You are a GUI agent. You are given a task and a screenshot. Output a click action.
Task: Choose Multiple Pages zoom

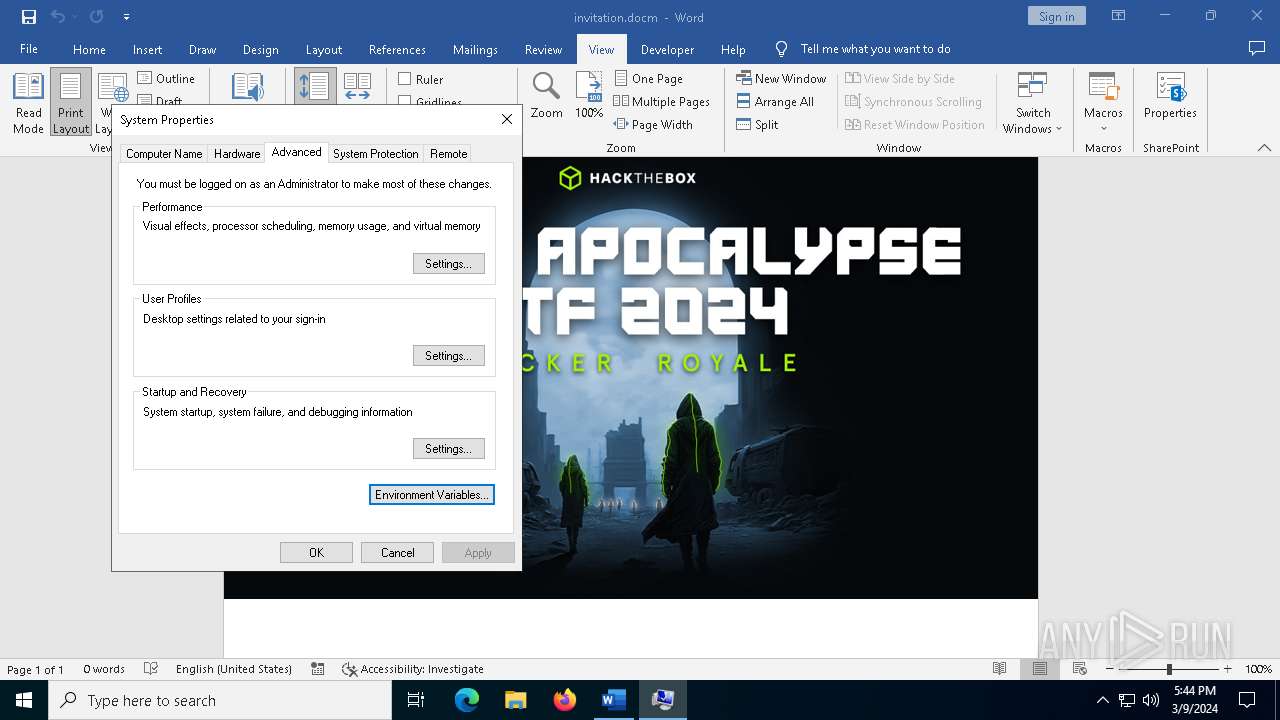click(x=662, y=101)
